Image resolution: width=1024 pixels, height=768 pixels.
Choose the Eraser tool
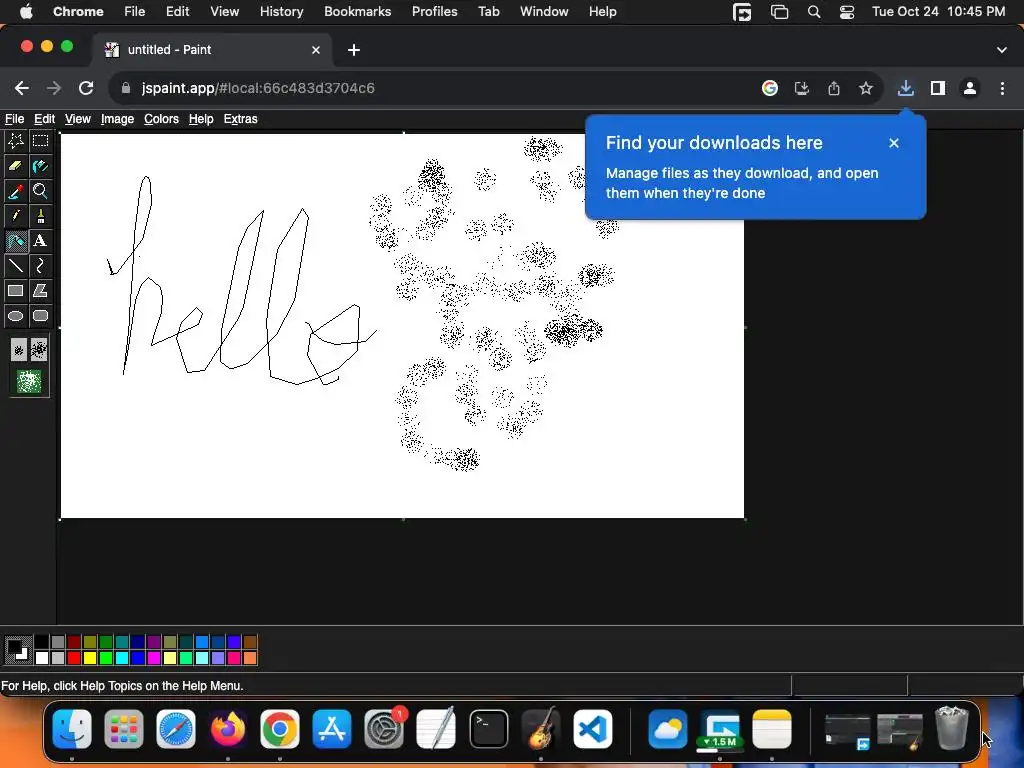click(x=16, y=166)
